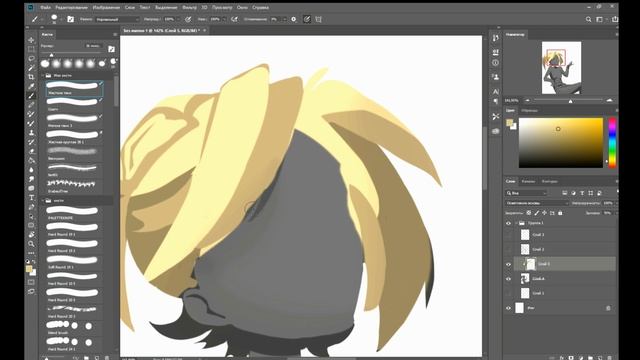Show the hidden Слой 1 layer

[509, 293]
